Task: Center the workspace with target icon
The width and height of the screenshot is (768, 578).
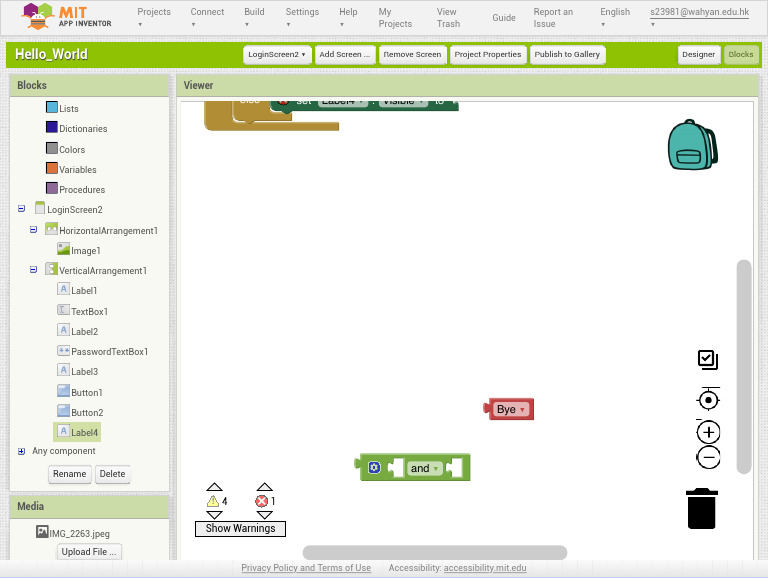Action: (x=708, y=399)
